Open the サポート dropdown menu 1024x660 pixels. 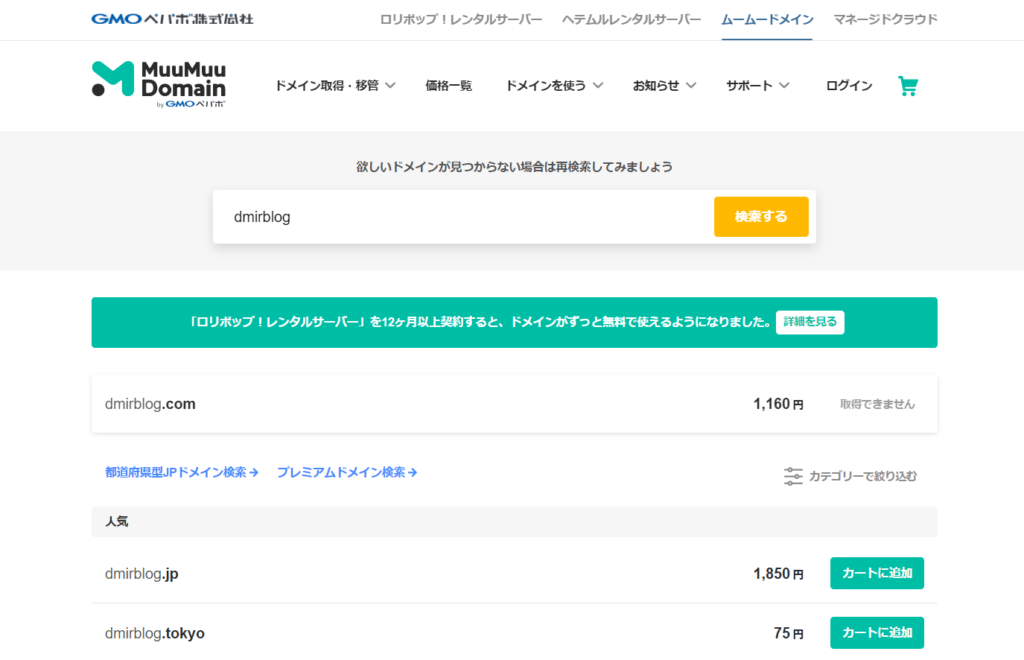click(x=757, y=86)
